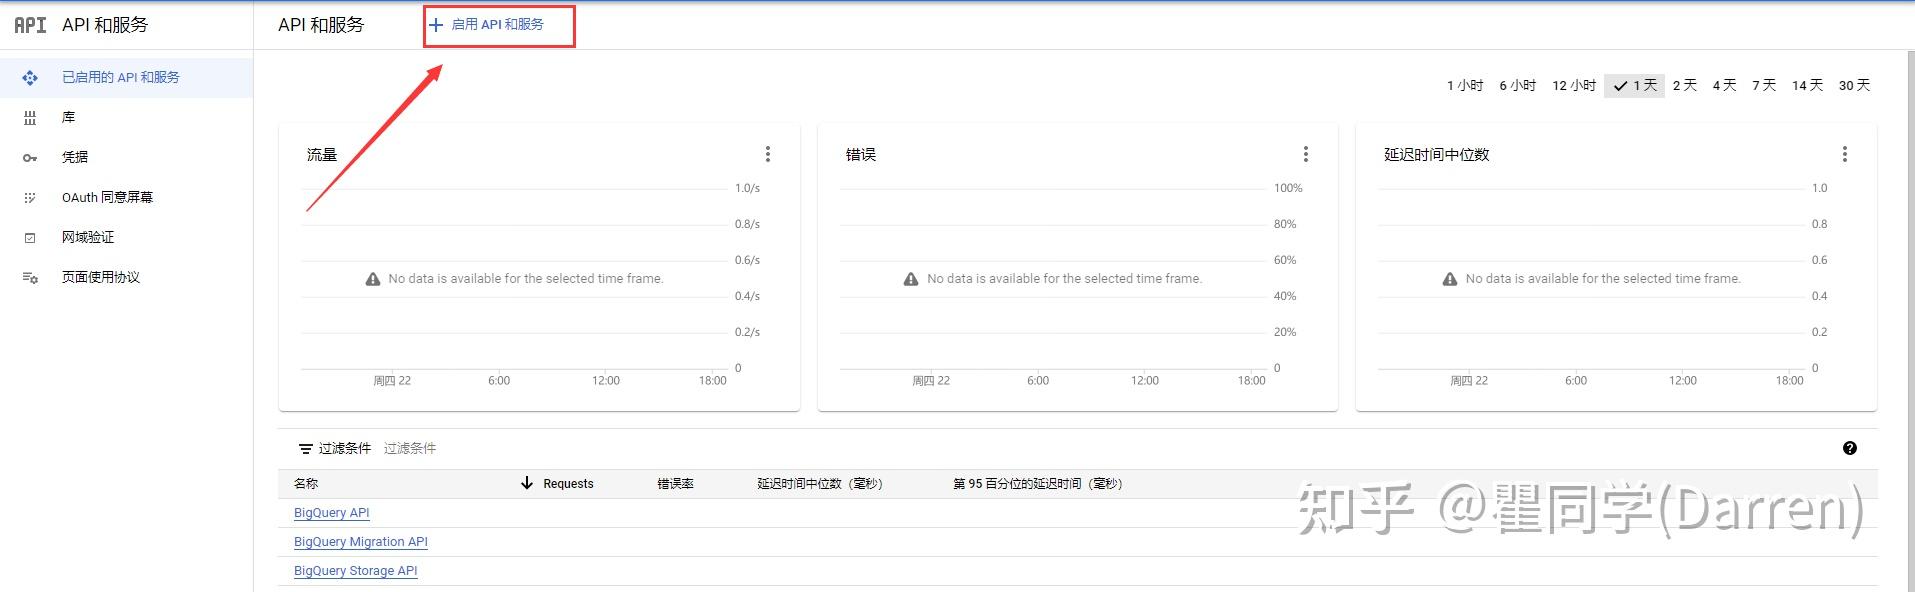The width and height of the screenshot is (1915, 592).
Task: Open 网域验证 in the sidebar
Action: coord(126,237)
